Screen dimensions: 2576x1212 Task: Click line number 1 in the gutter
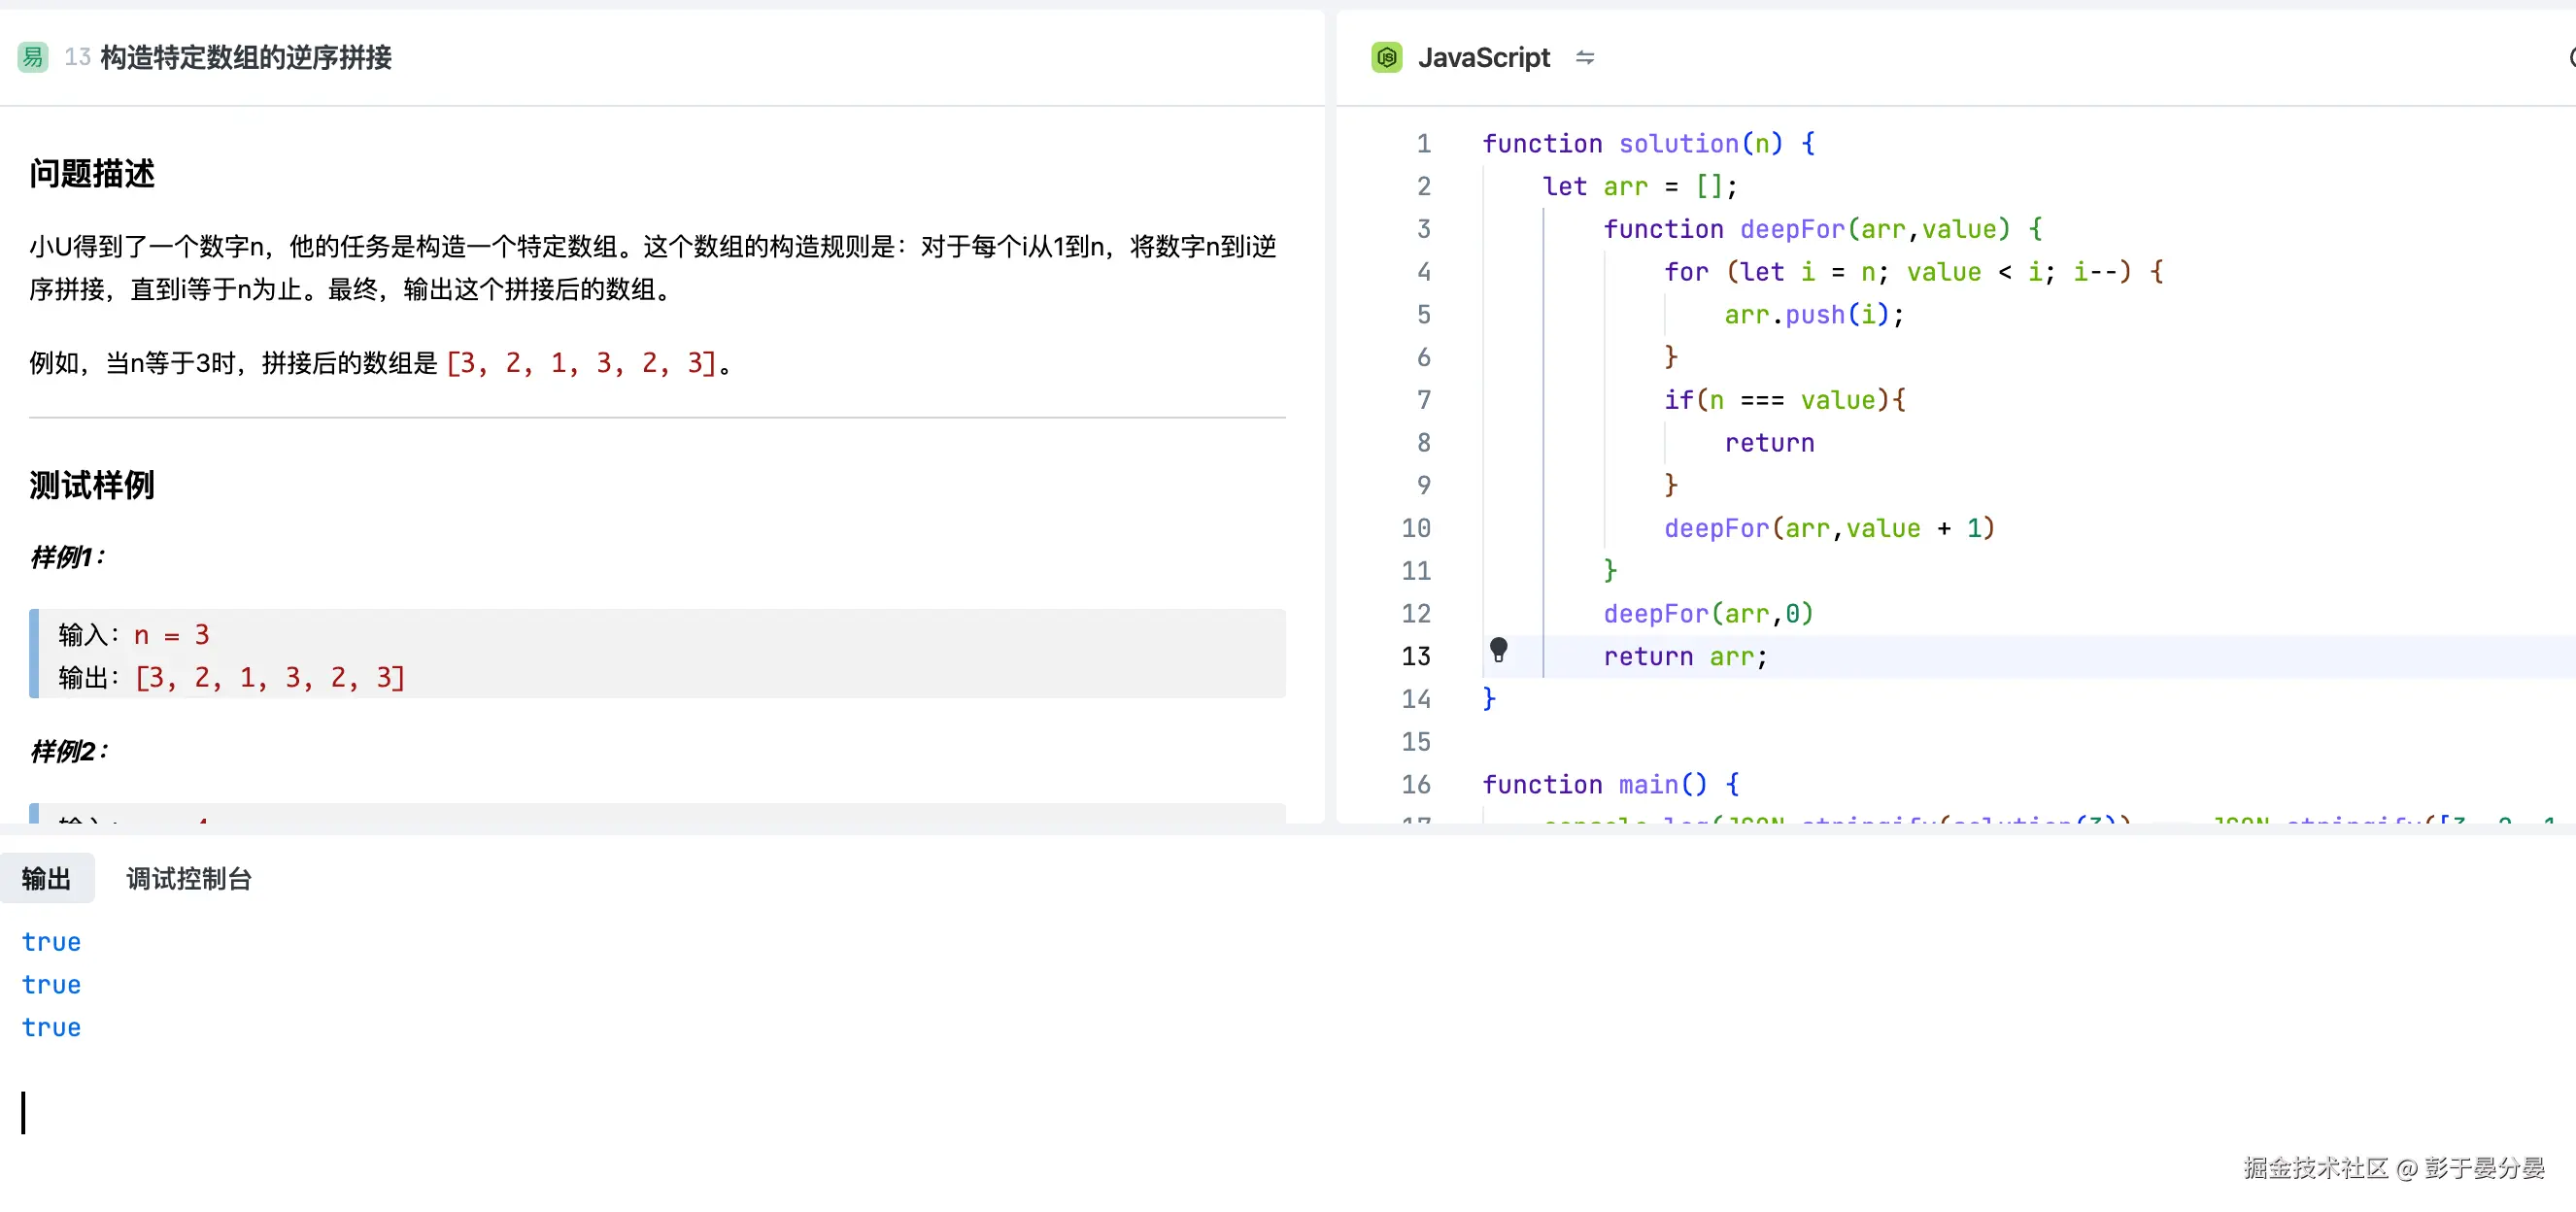1423,144
